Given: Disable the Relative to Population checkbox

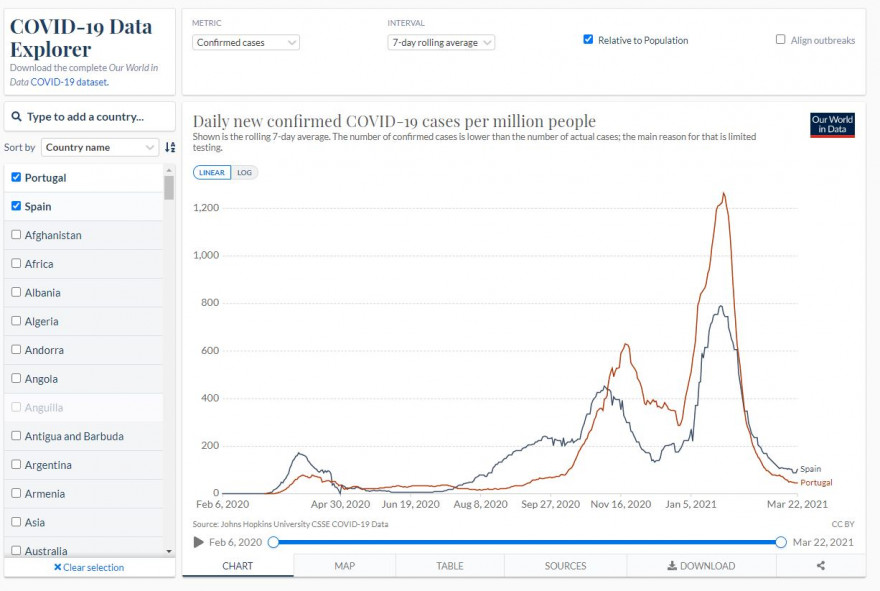Looking at the screenshot, I should [x=588, y=39].
